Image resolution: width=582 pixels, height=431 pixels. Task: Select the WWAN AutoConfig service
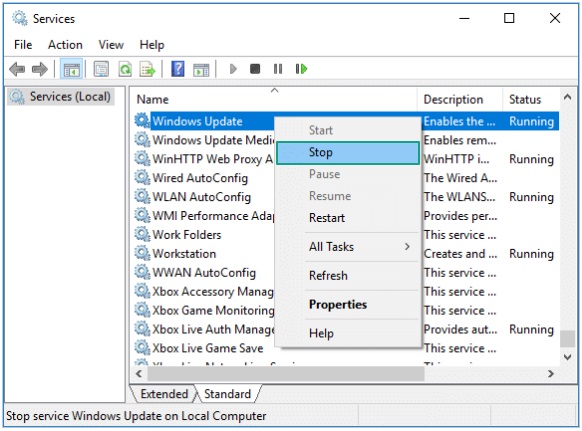(x=204, y=272)
